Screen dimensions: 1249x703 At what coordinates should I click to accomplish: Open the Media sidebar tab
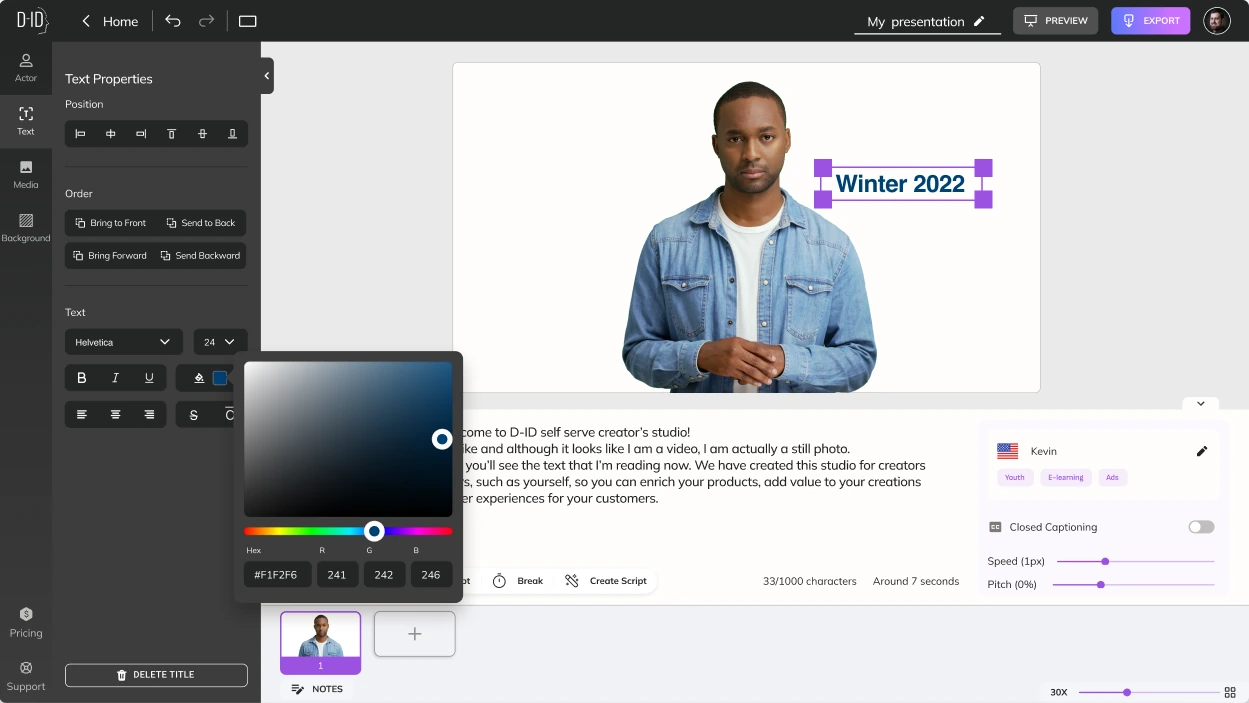coord(26,174)
